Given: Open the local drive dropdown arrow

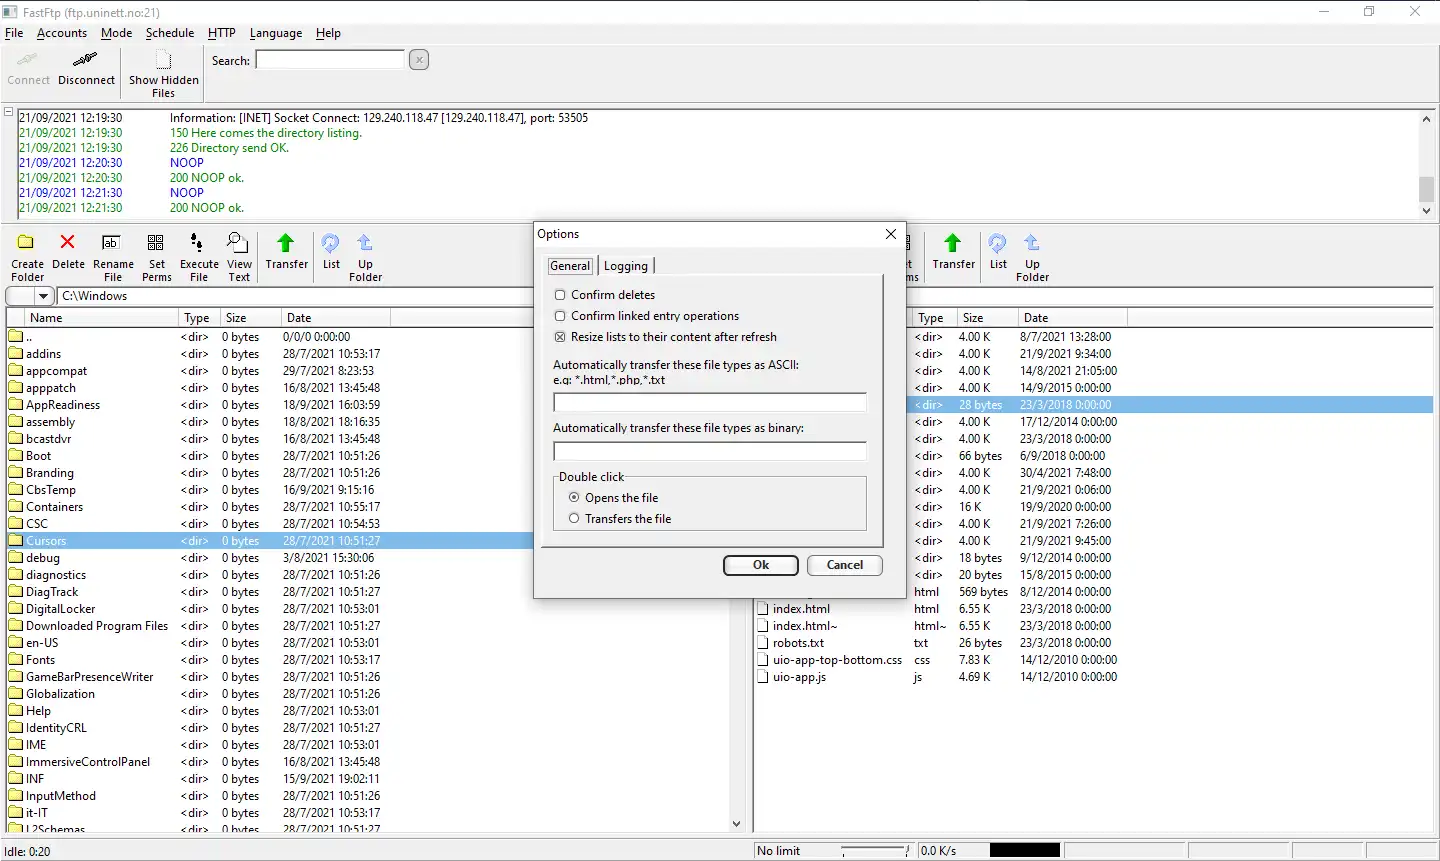Looking at the screenshot, I should click(x=43, y=296).
